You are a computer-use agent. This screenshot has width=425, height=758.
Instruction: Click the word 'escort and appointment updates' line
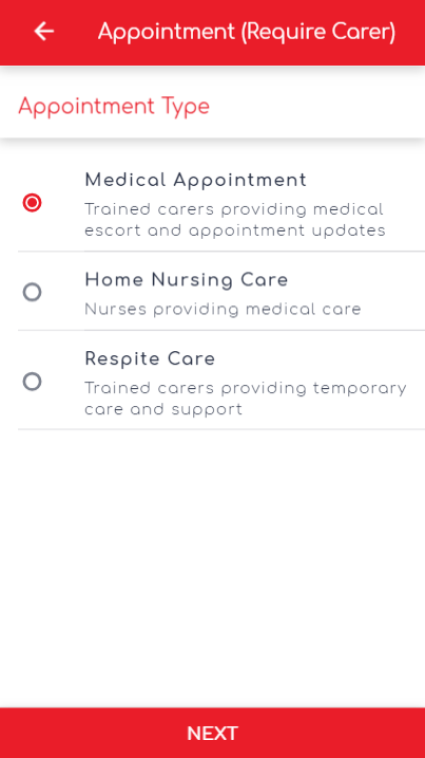pyautogui.click(x=235, y=231)
